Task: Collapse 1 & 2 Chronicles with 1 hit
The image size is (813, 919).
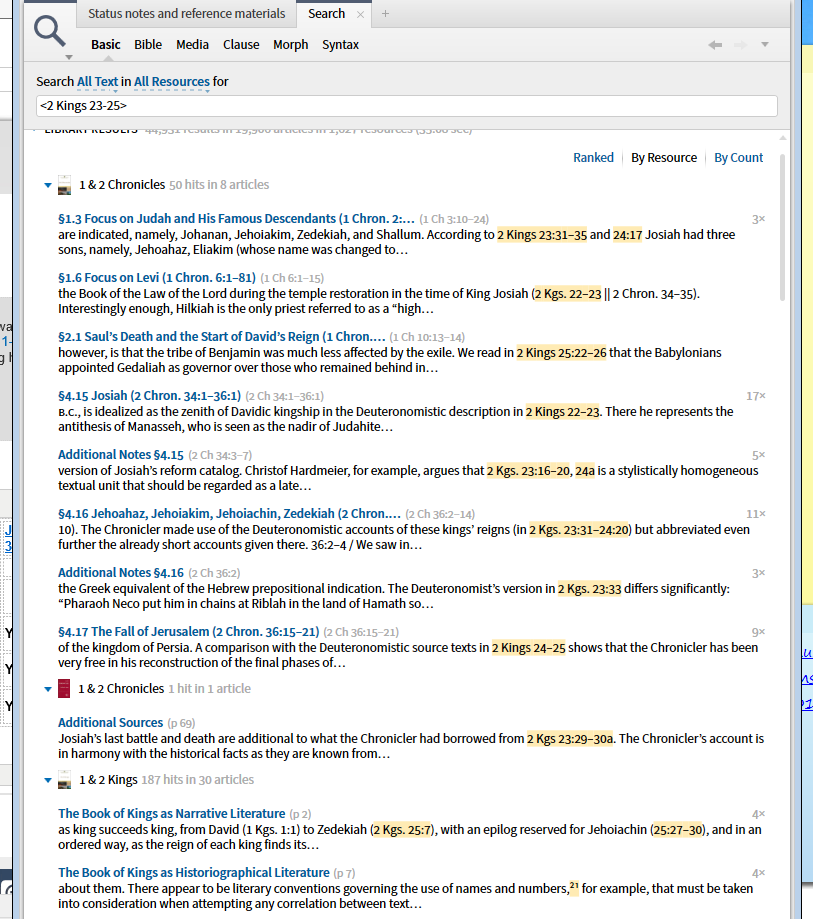Action: coord(48,689)
